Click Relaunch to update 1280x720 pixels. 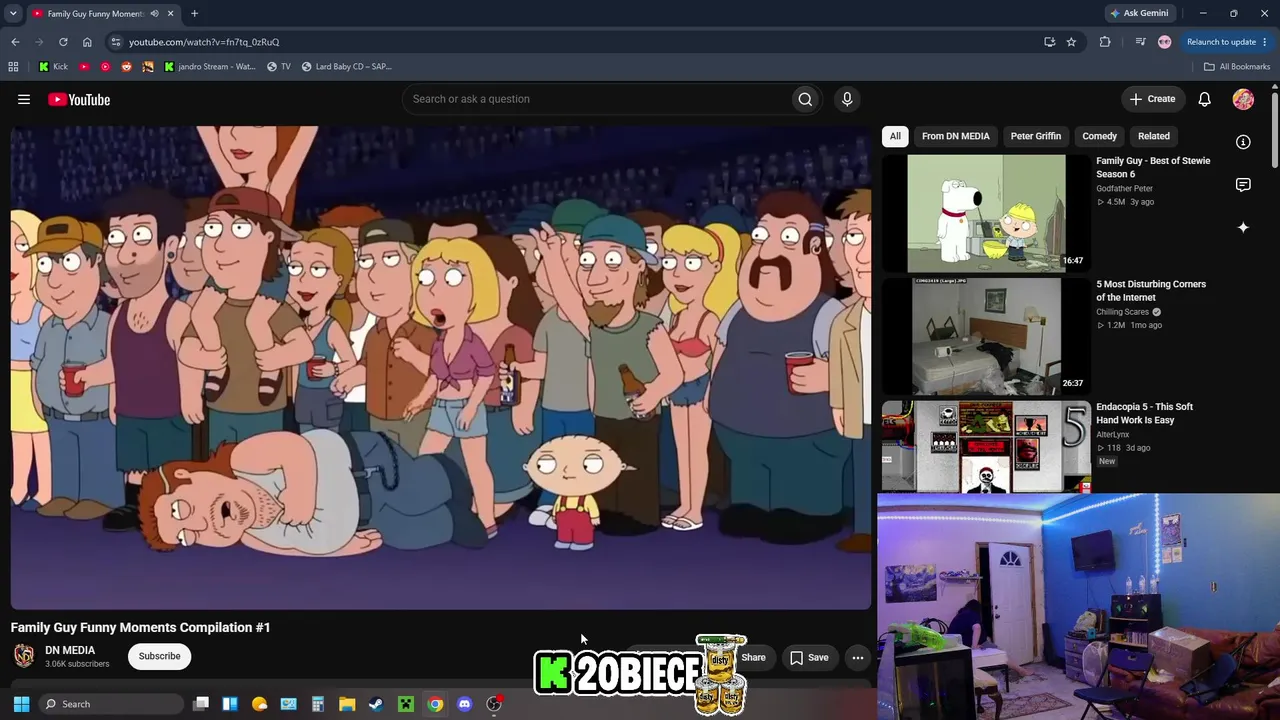(x=1221, y=42)
